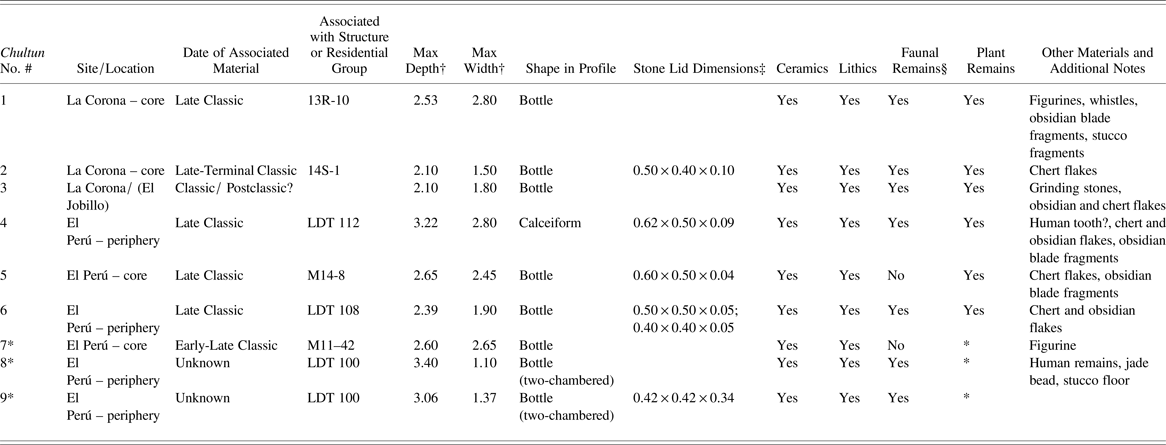Click the 'Max Depth' column header
This screenshot has height=445, width=1166.
[427, 60]
